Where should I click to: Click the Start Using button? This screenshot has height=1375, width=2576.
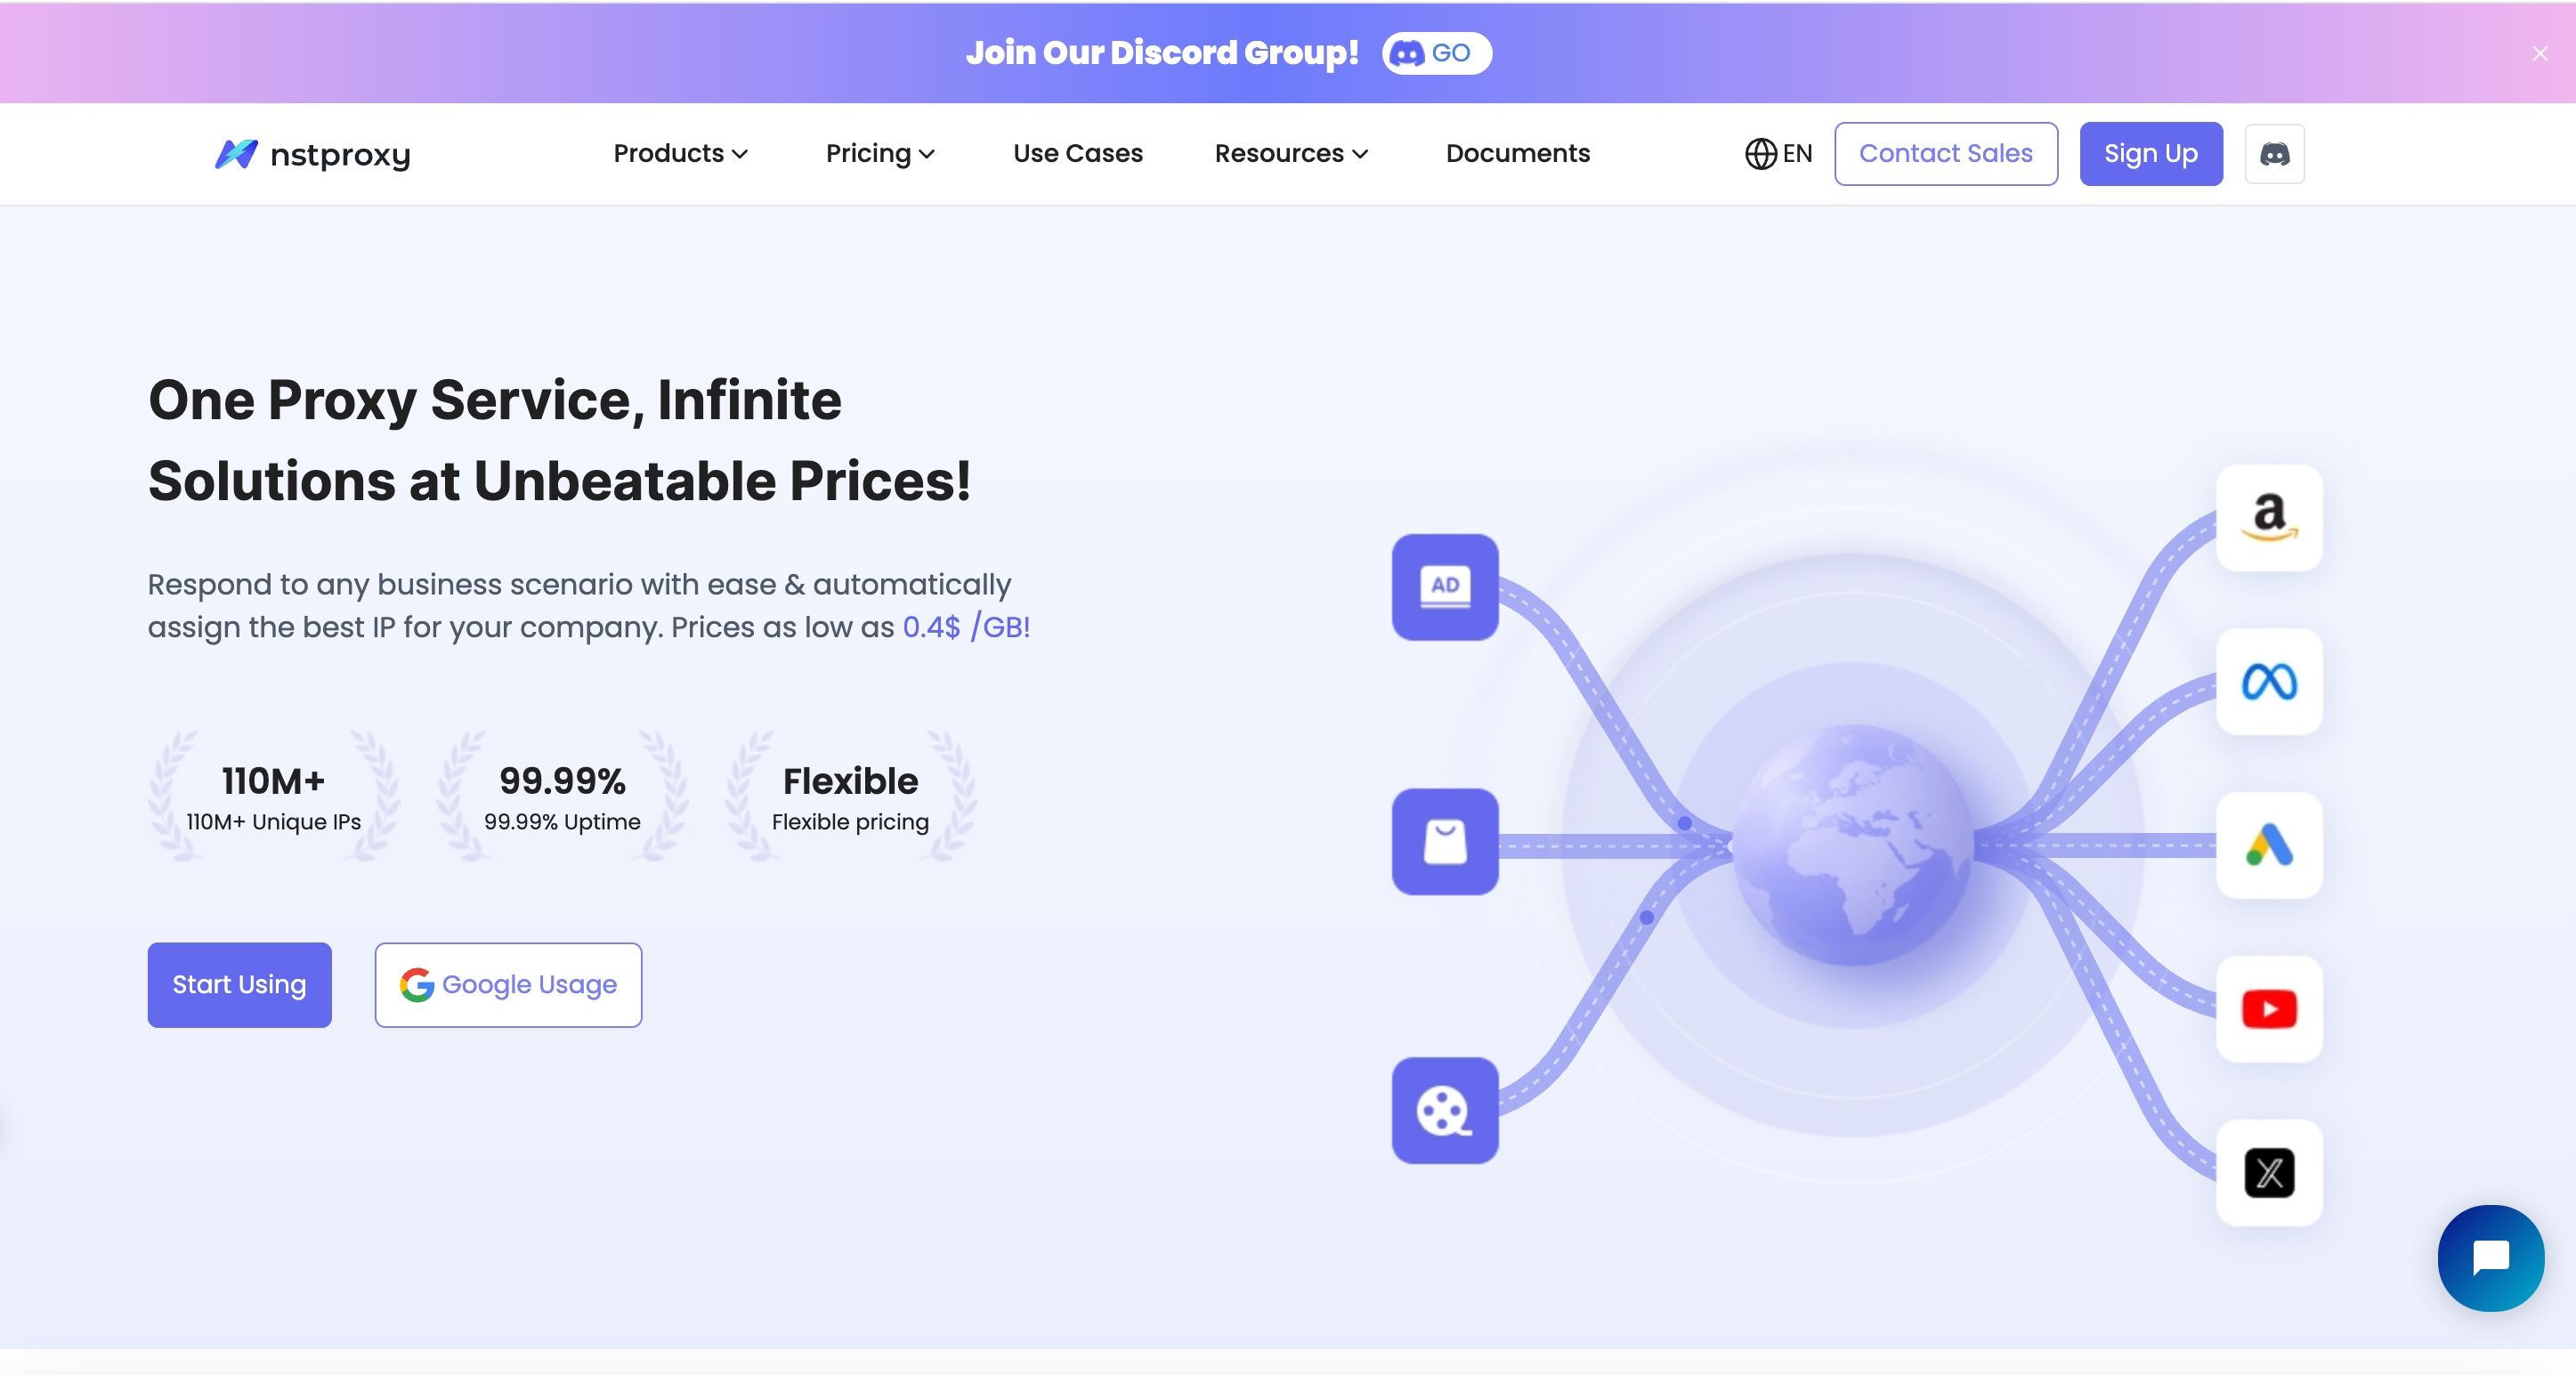(x=239, y=985)
